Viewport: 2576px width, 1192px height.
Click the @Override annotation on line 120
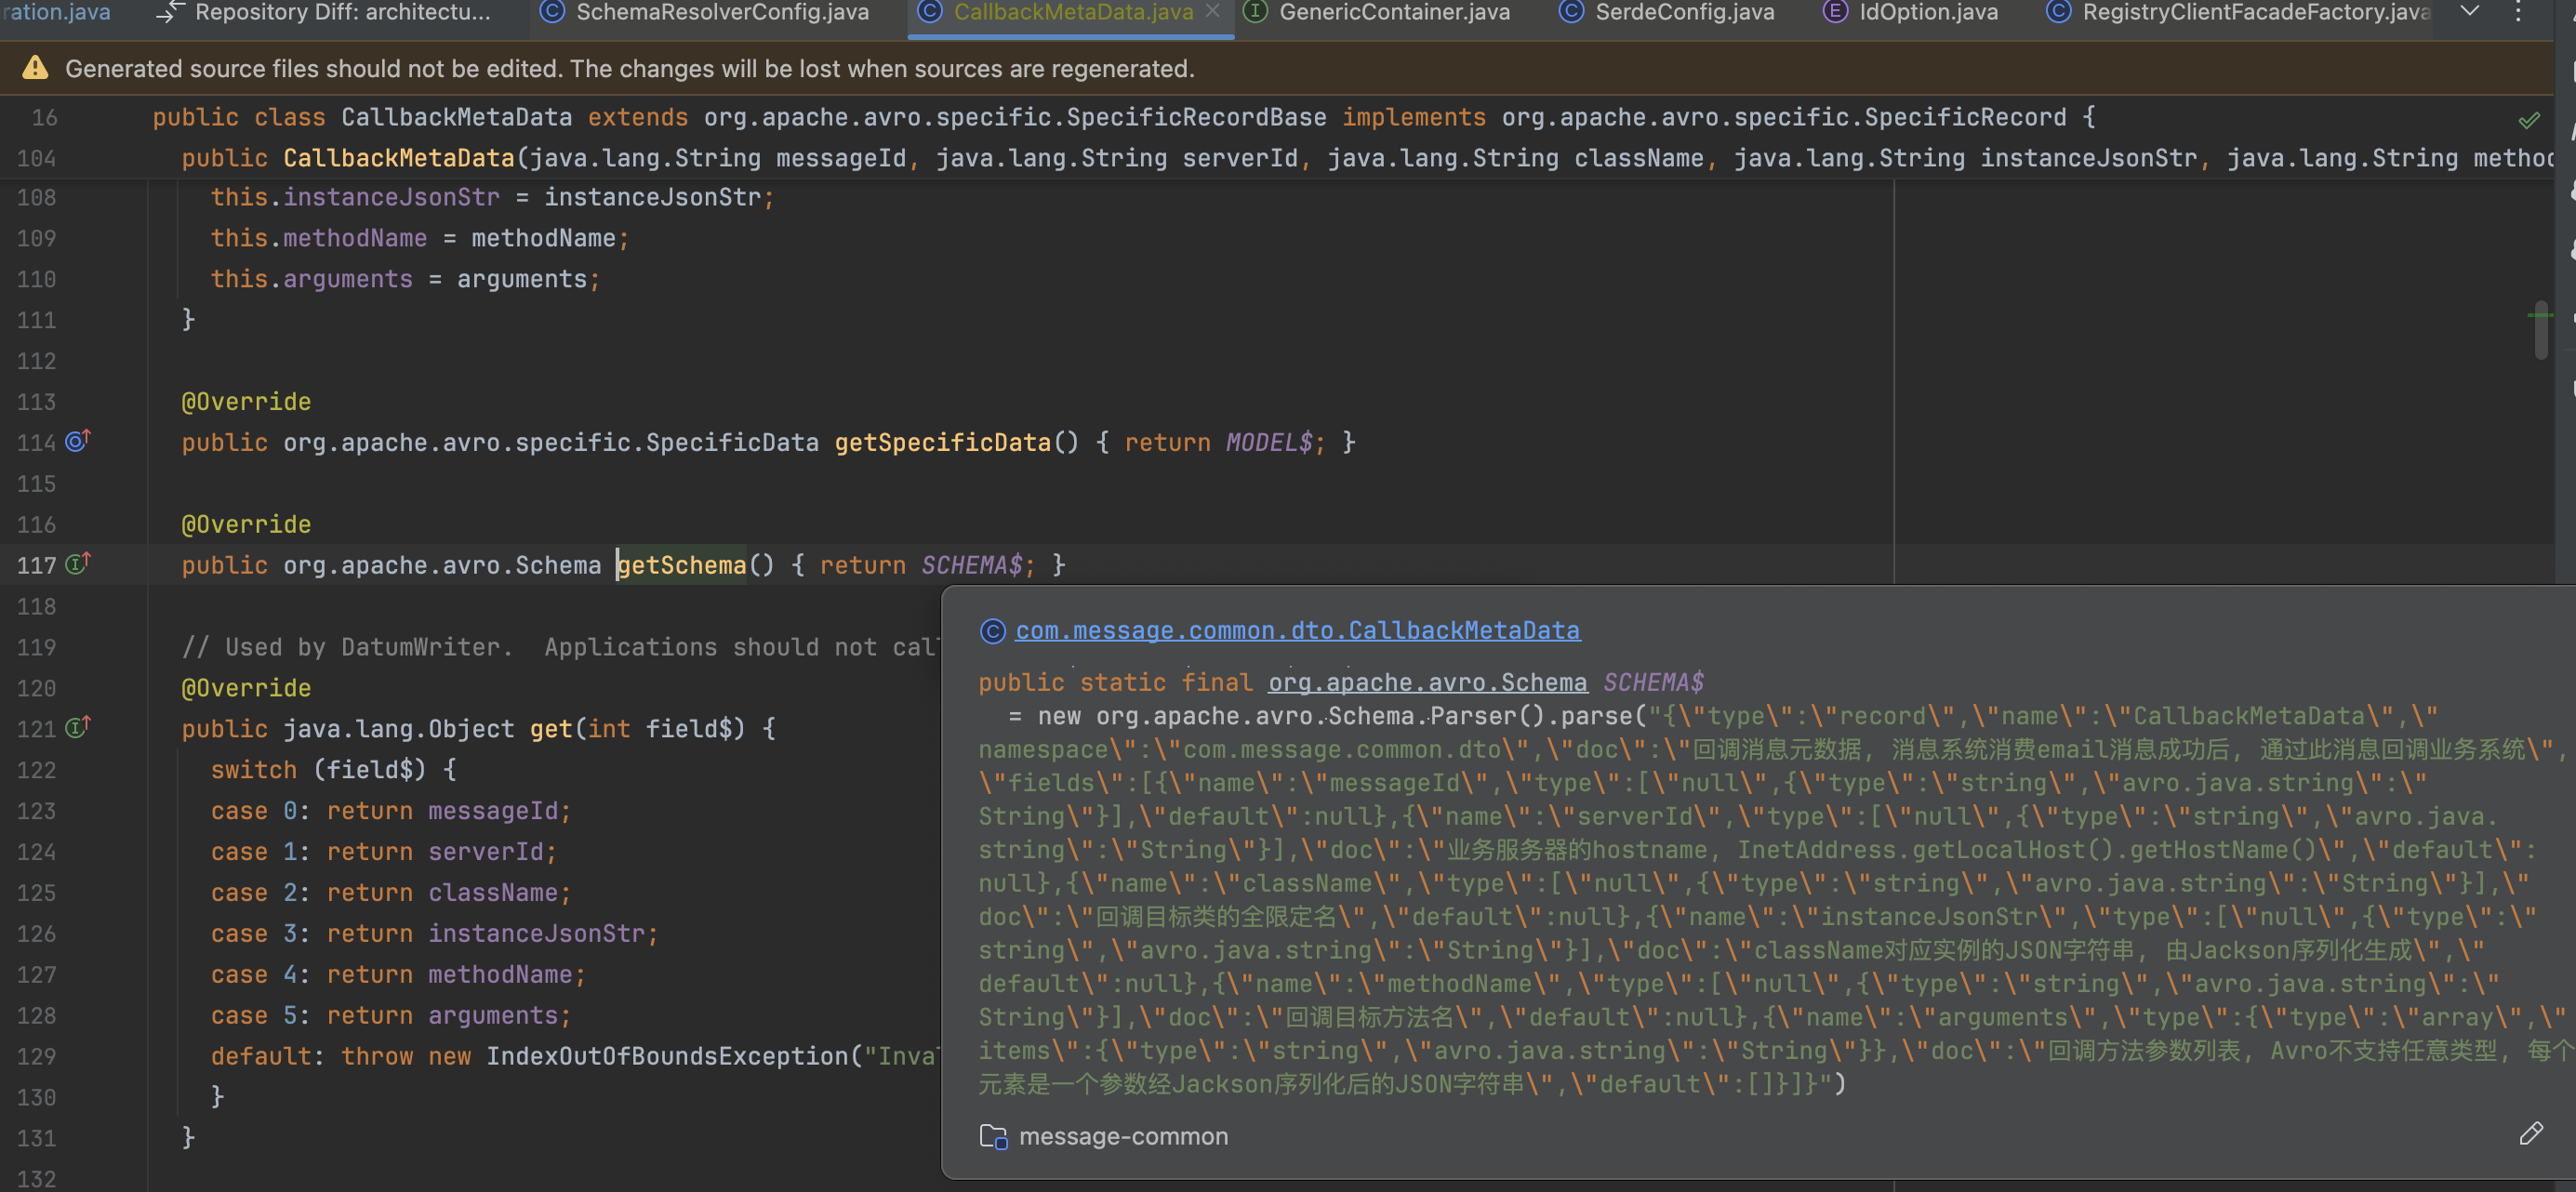click(246, 688)
